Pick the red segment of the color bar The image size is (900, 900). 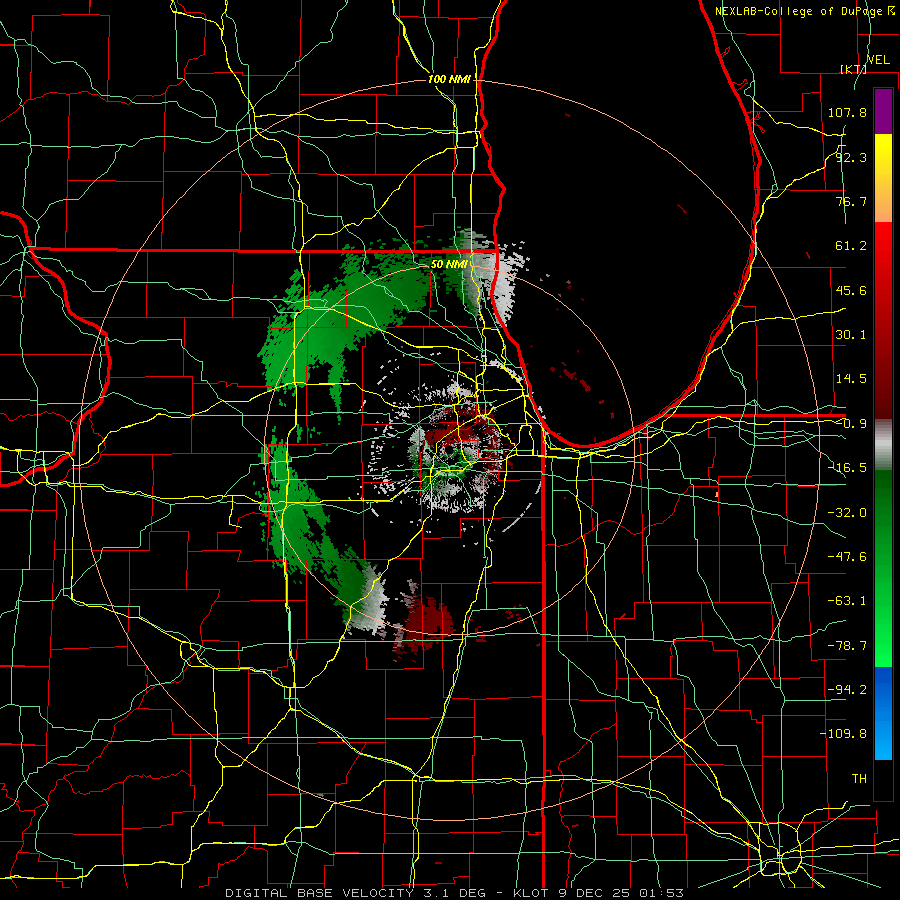[883, 320]
